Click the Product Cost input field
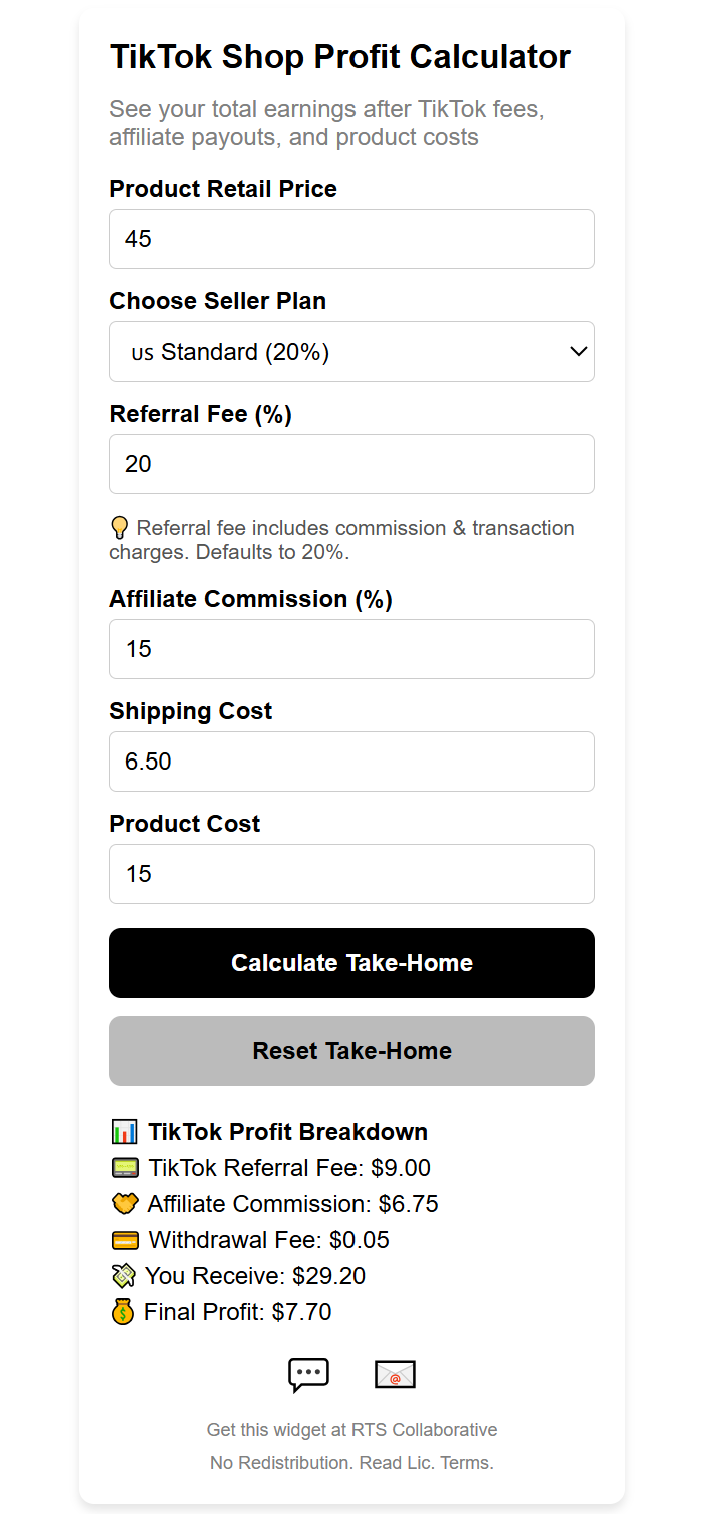Screen dimensions: 706x1514 (x=352, y=873)
